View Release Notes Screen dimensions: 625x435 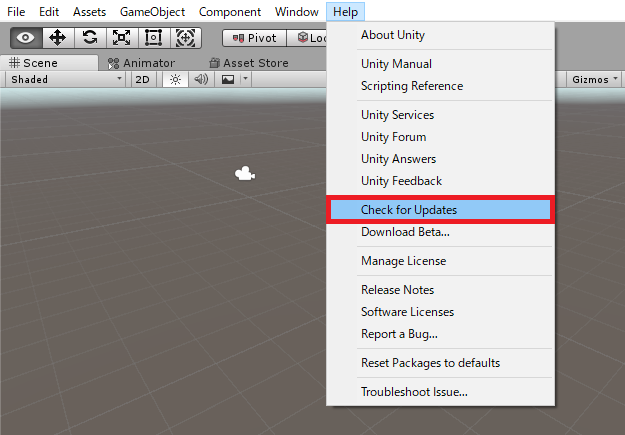[x=440, y=289]
